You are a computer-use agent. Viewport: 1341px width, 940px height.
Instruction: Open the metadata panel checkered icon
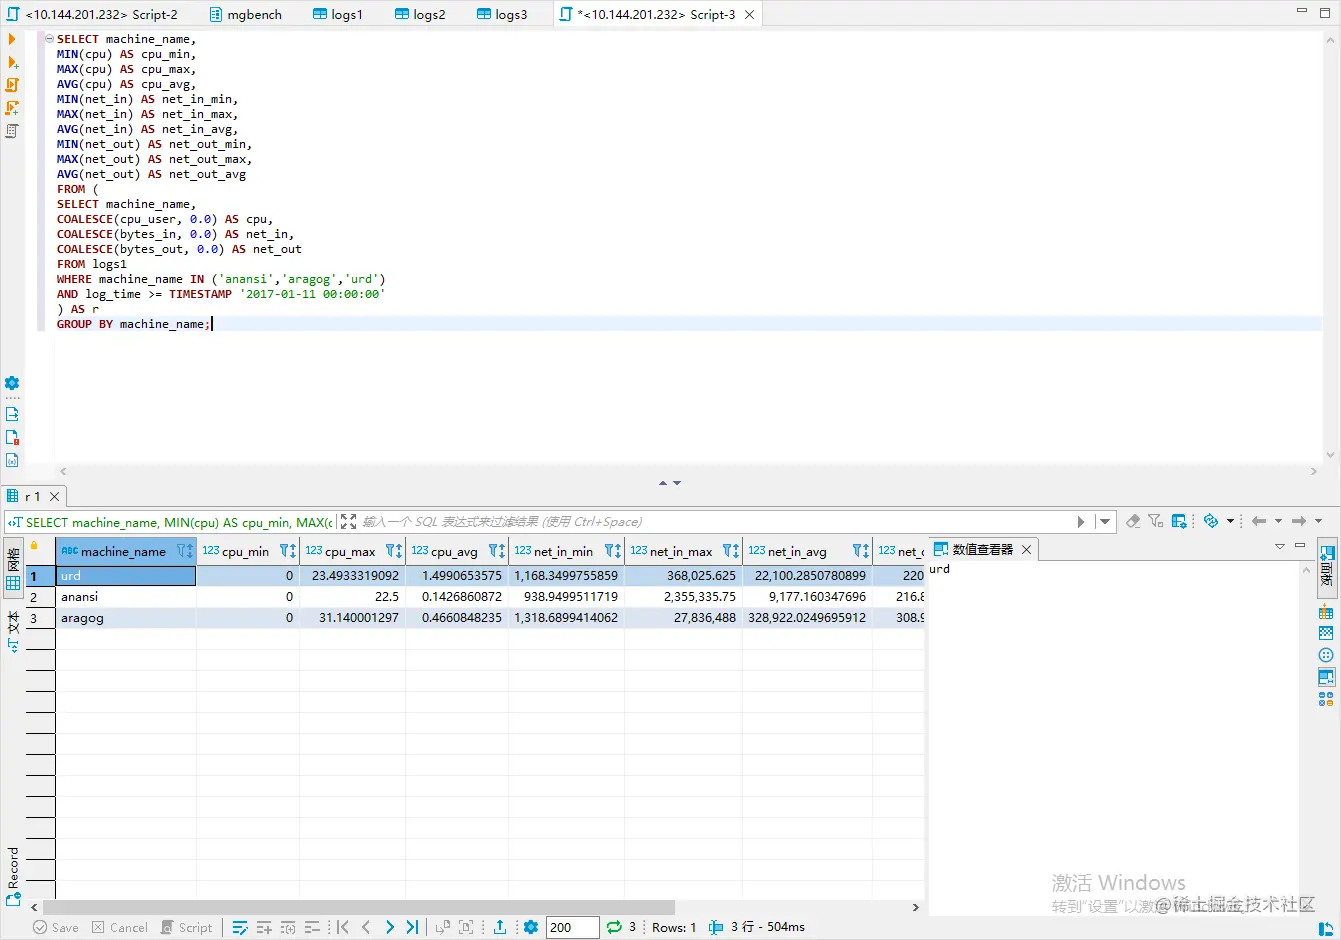tap(1326, 633)
